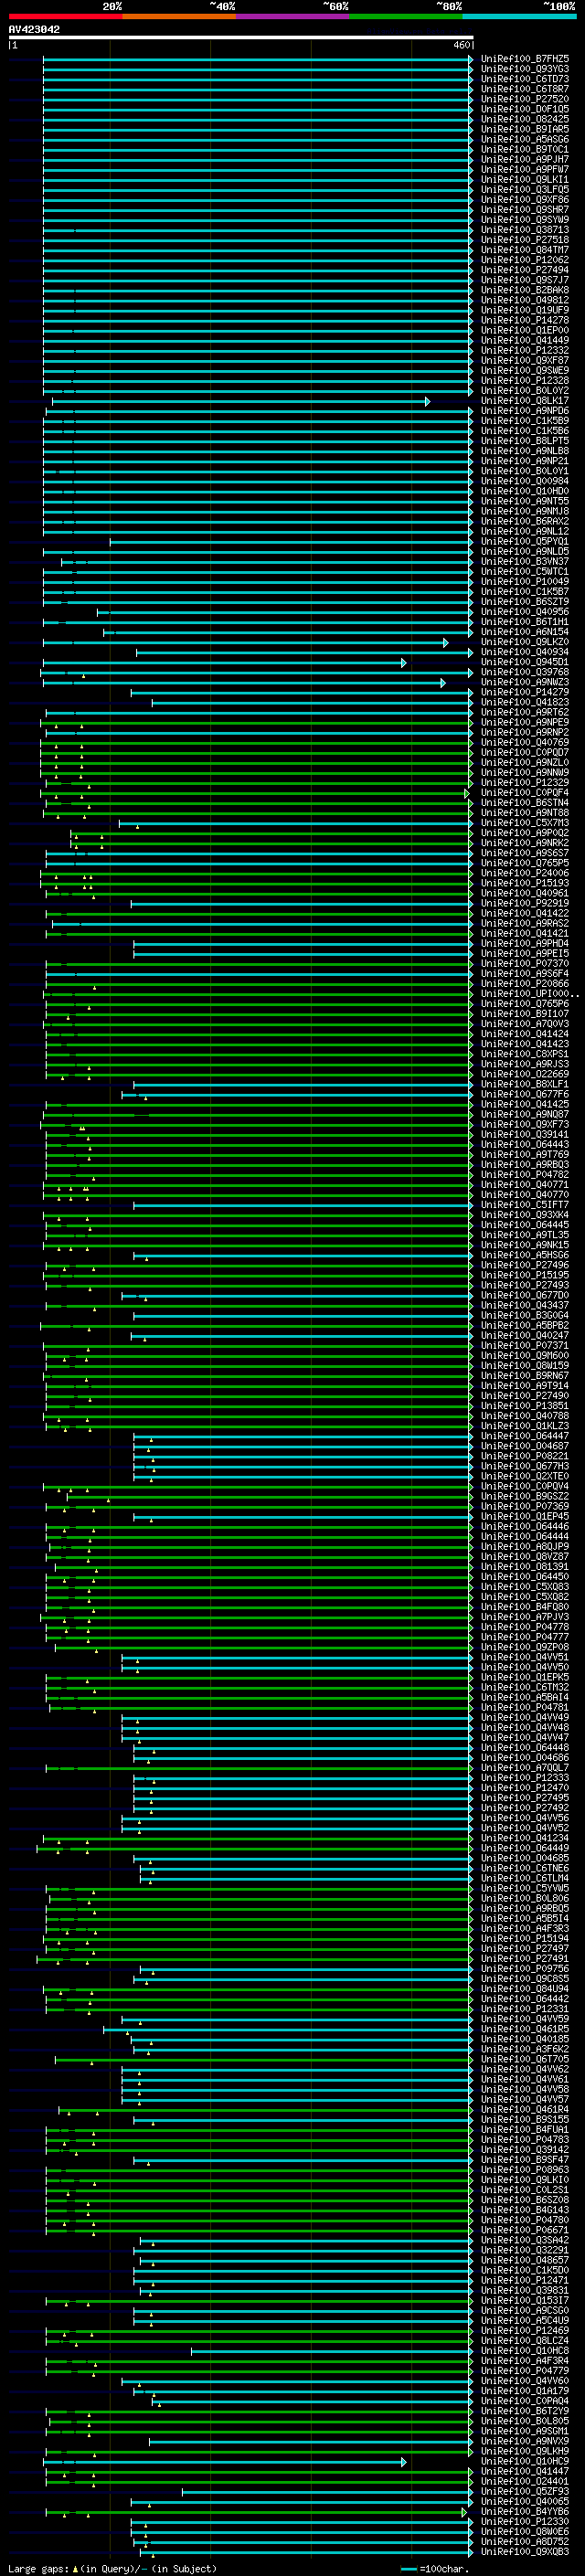
Task: Select the UniRef100_B9GSZ2 label
Action: click(x=525, y=1496)
